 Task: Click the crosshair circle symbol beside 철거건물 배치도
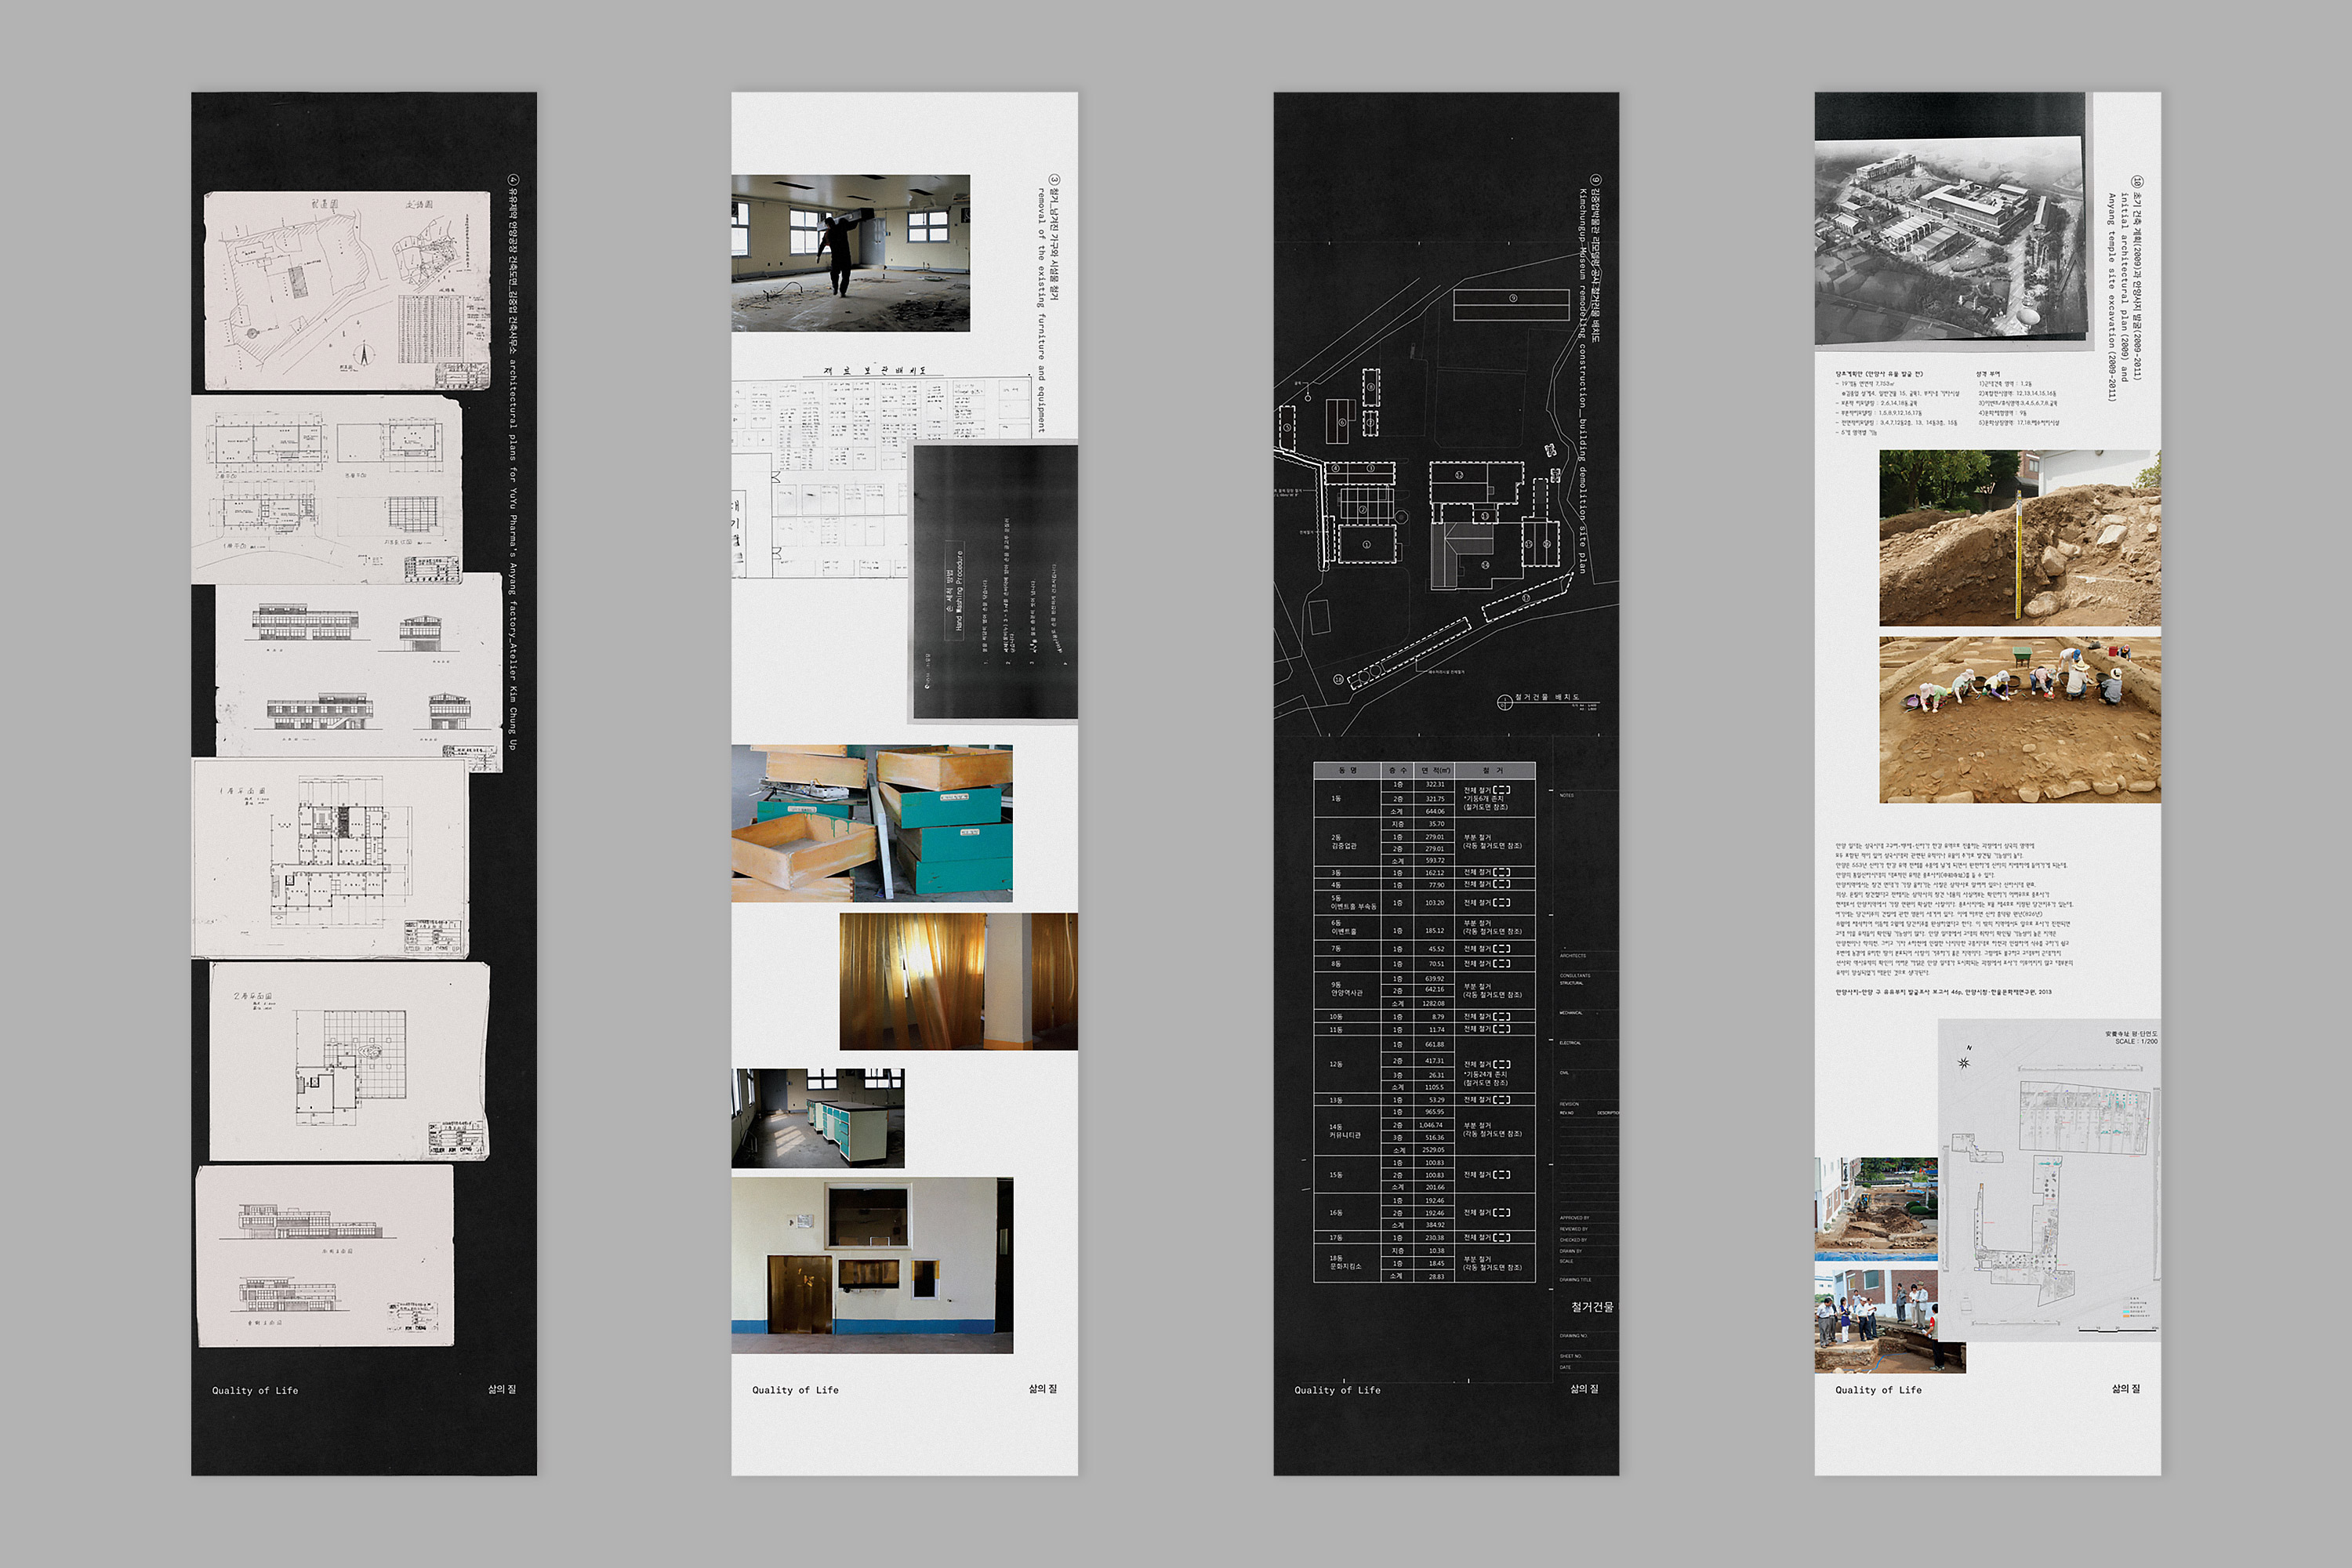(1504, 702)
